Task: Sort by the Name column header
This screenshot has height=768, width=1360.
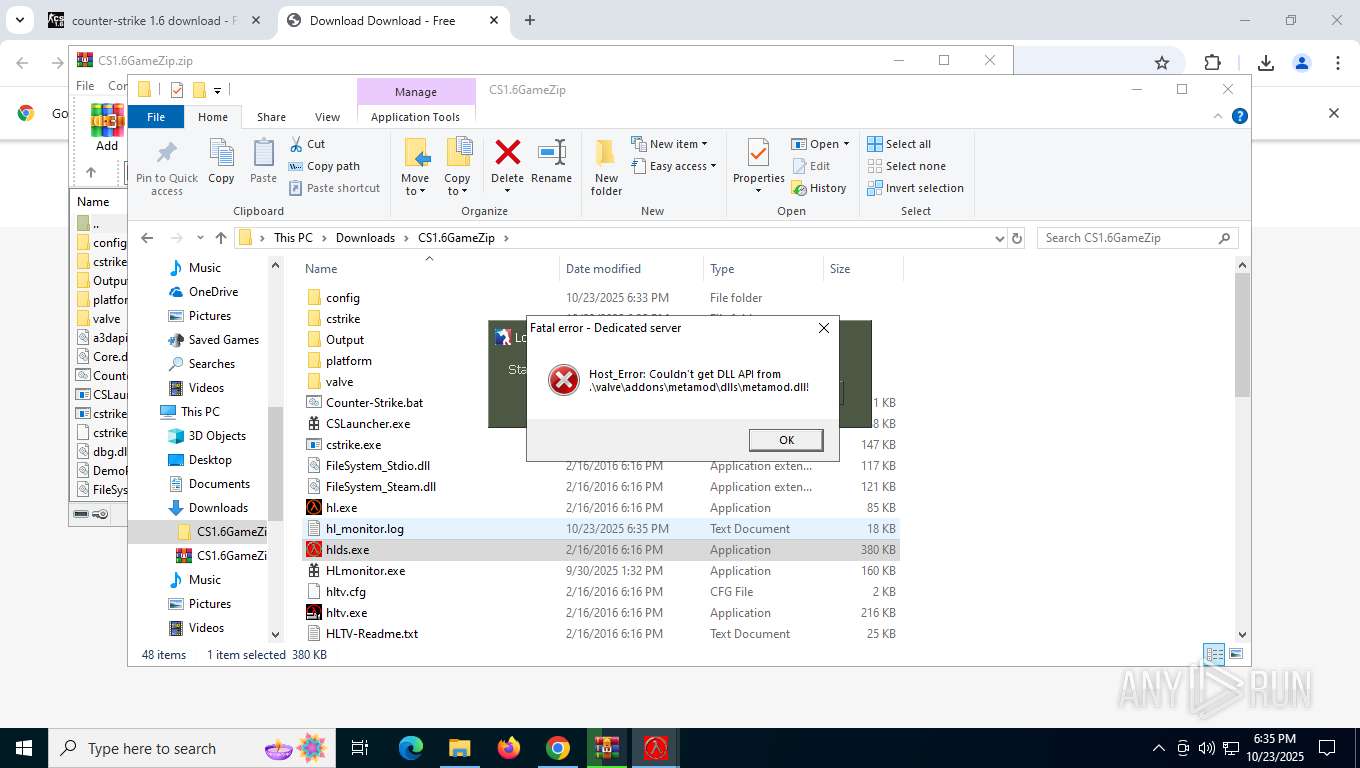Action: [430, 269]
